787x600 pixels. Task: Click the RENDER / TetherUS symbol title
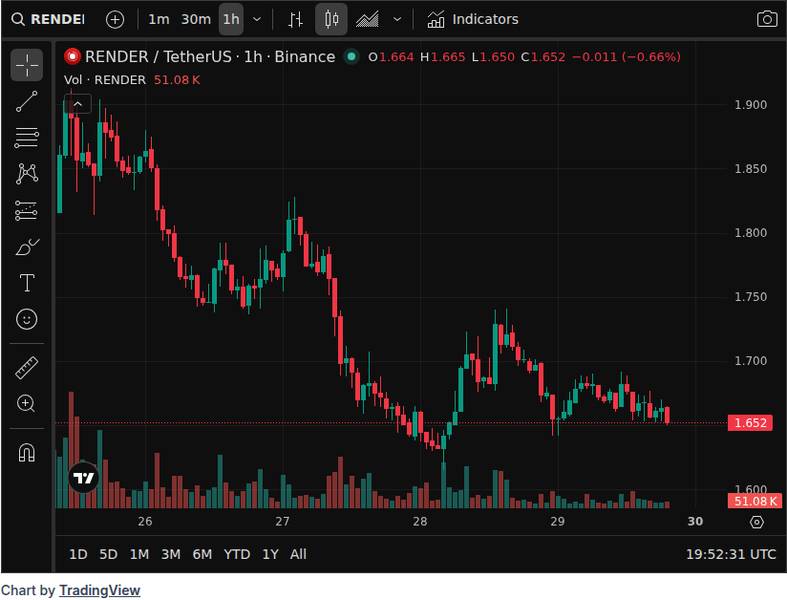(x=210, y=57)
